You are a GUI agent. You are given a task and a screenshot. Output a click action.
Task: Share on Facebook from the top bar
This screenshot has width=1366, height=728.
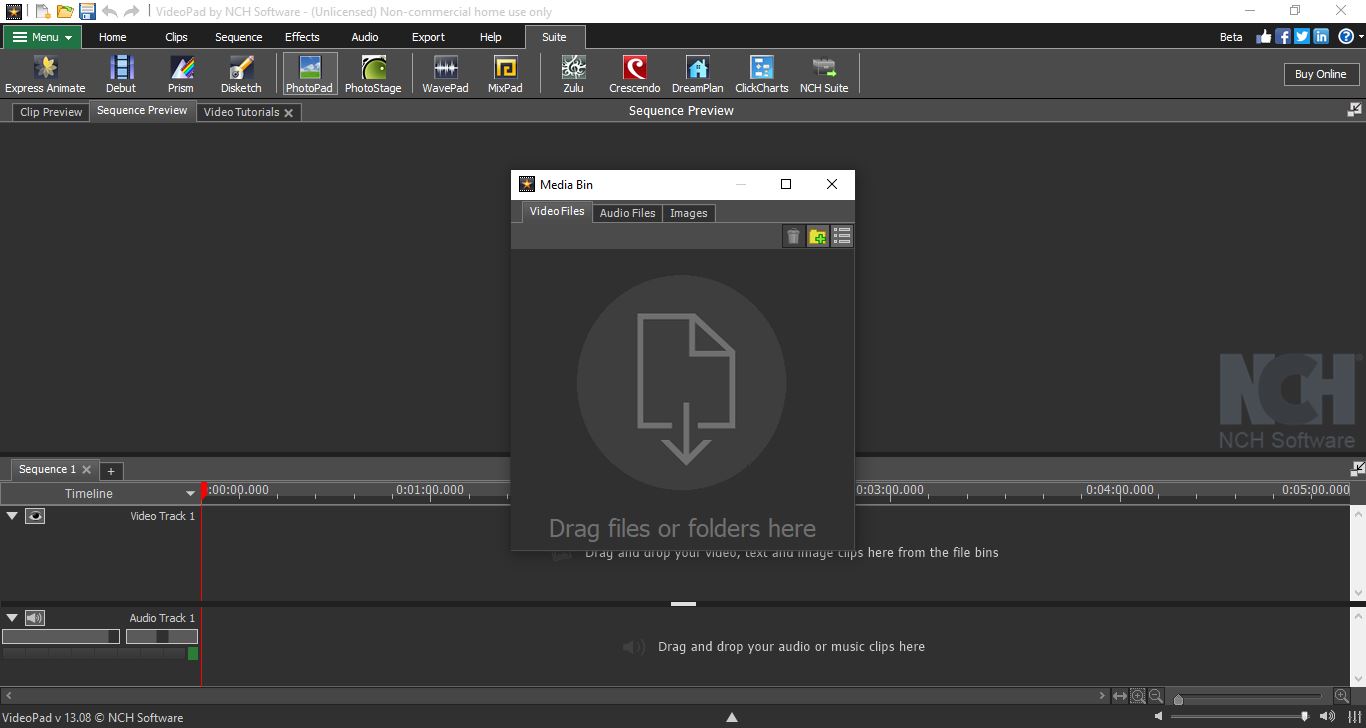click(1283, 36)
